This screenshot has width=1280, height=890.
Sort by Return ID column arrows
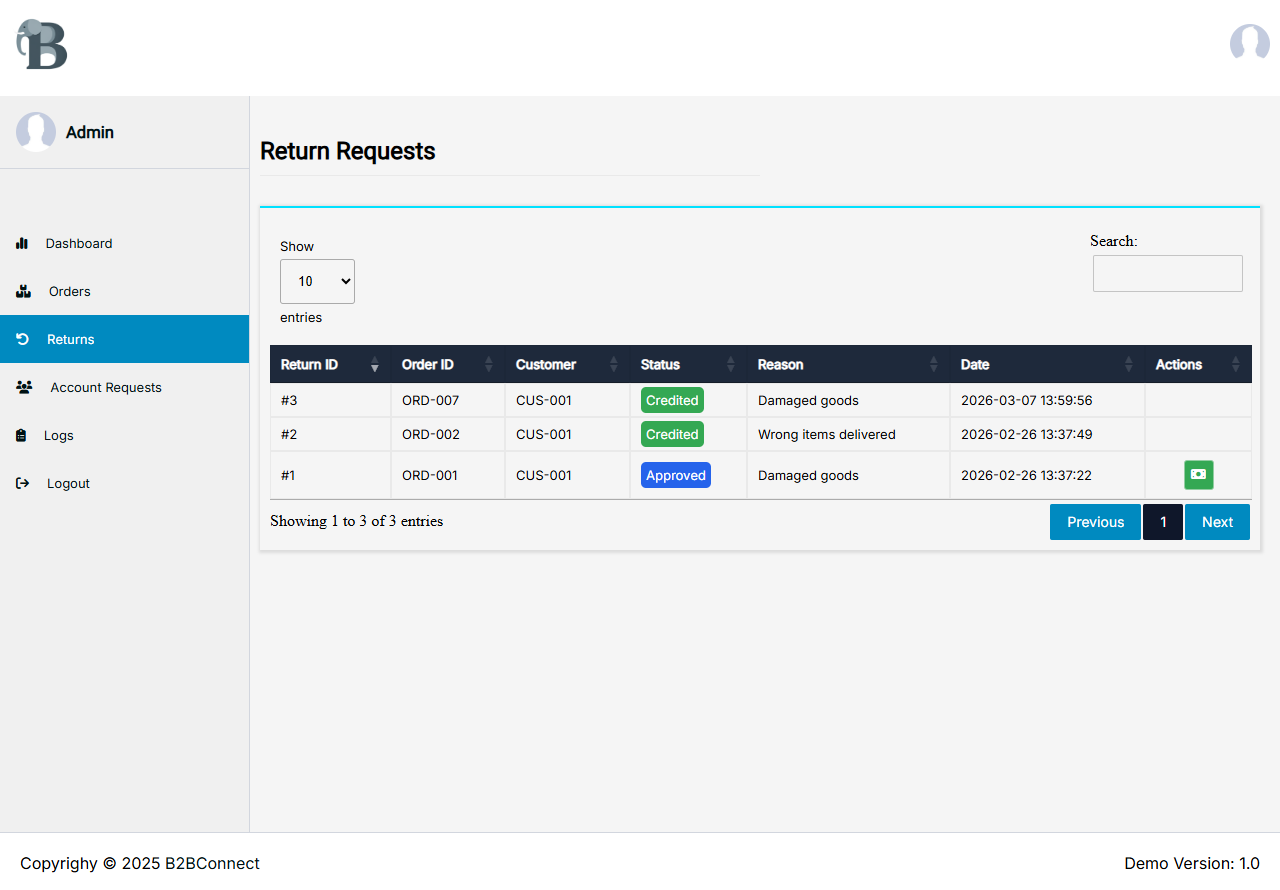pos(375,364)
